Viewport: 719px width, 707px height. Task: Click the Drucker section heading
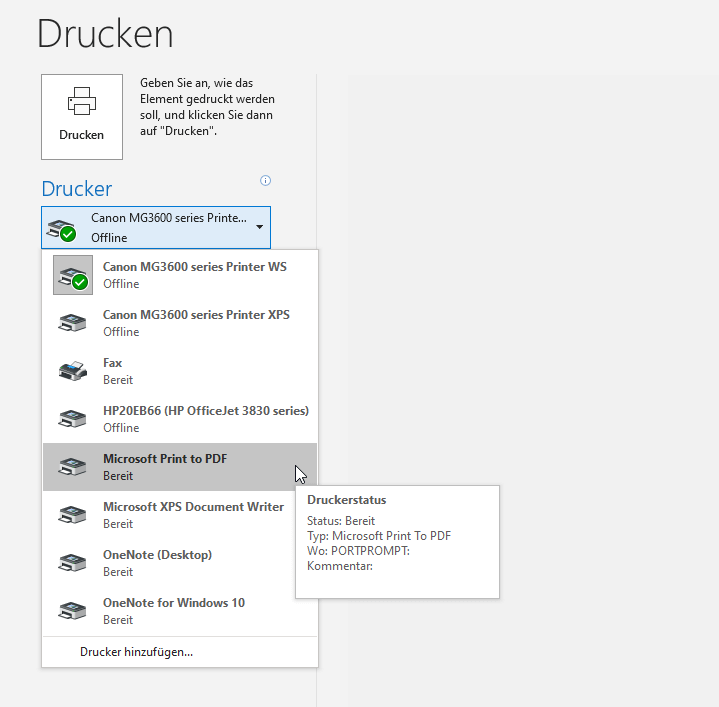[x=77, y=189]
